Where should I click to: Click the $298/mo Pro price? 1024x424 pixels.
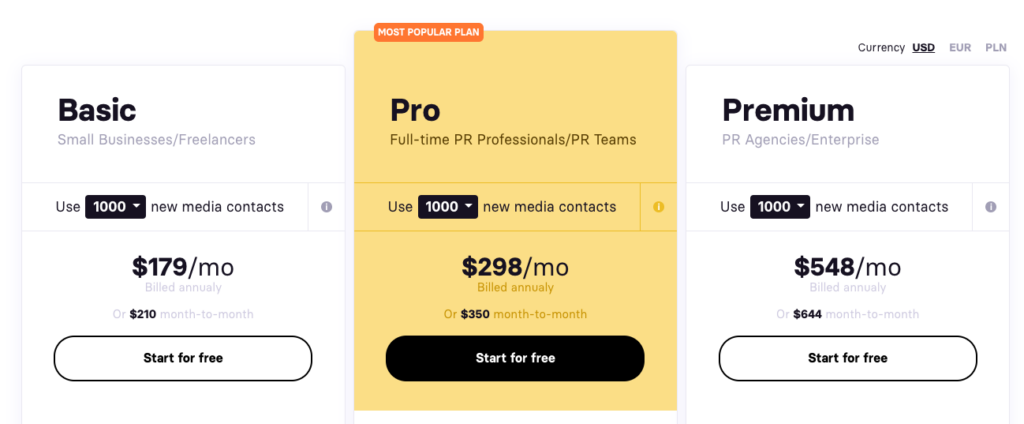coord(515,267)
